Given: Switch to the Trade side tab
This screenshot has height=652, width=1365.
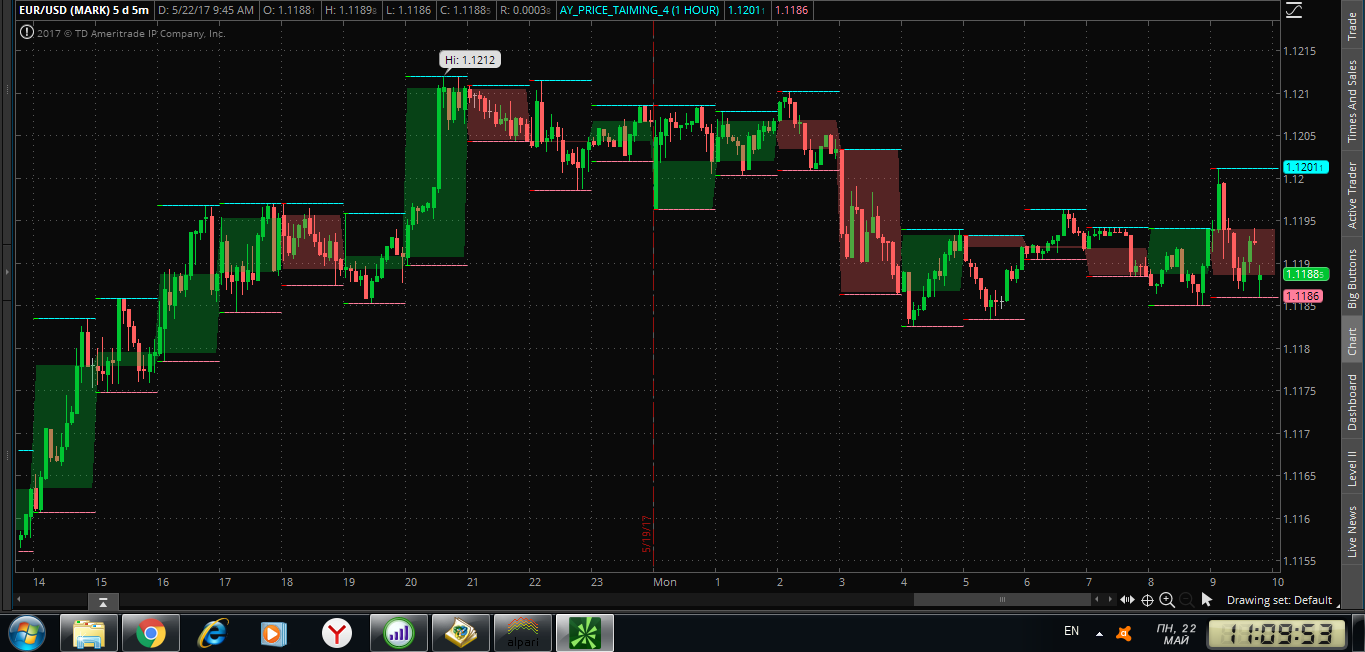Looking at the screenshot, I should [x=1352, y=25].
